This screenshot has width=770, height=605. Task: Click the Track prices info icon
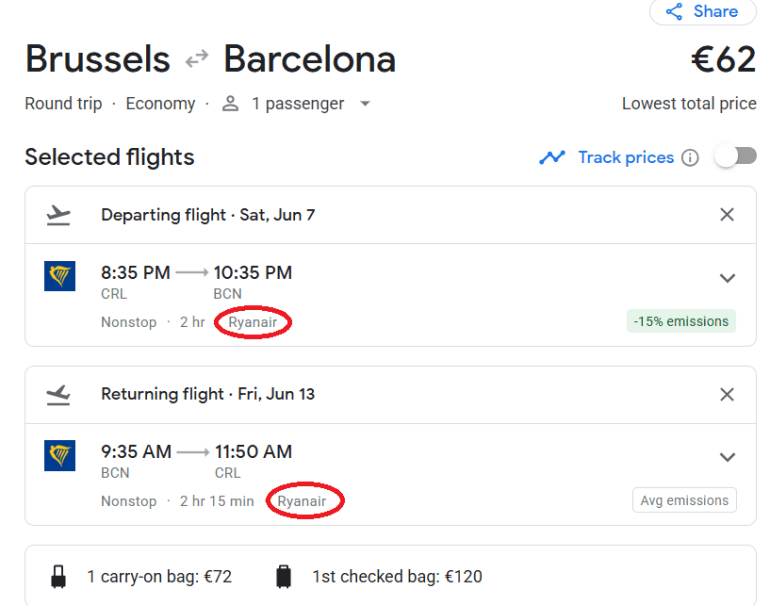[690, 158]
